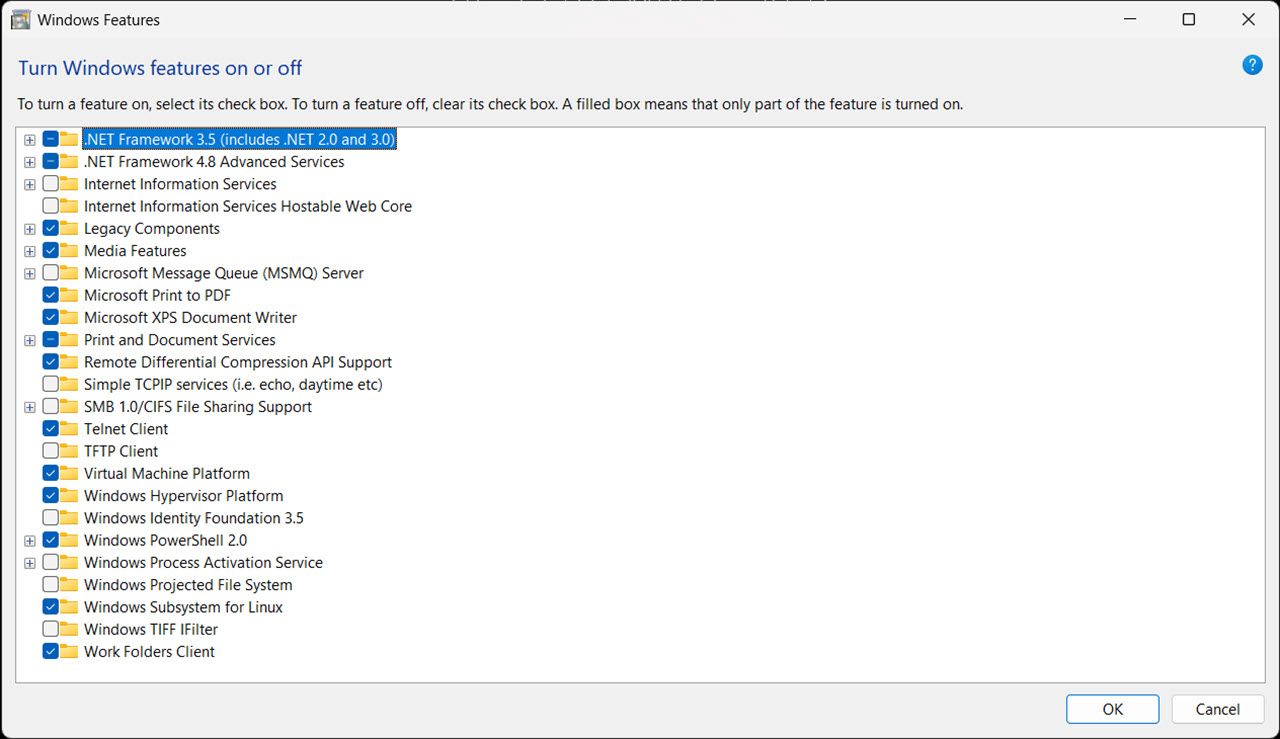Click the Cancel button
This screenshot has height=739, width=1280.
pos(1217,708)
